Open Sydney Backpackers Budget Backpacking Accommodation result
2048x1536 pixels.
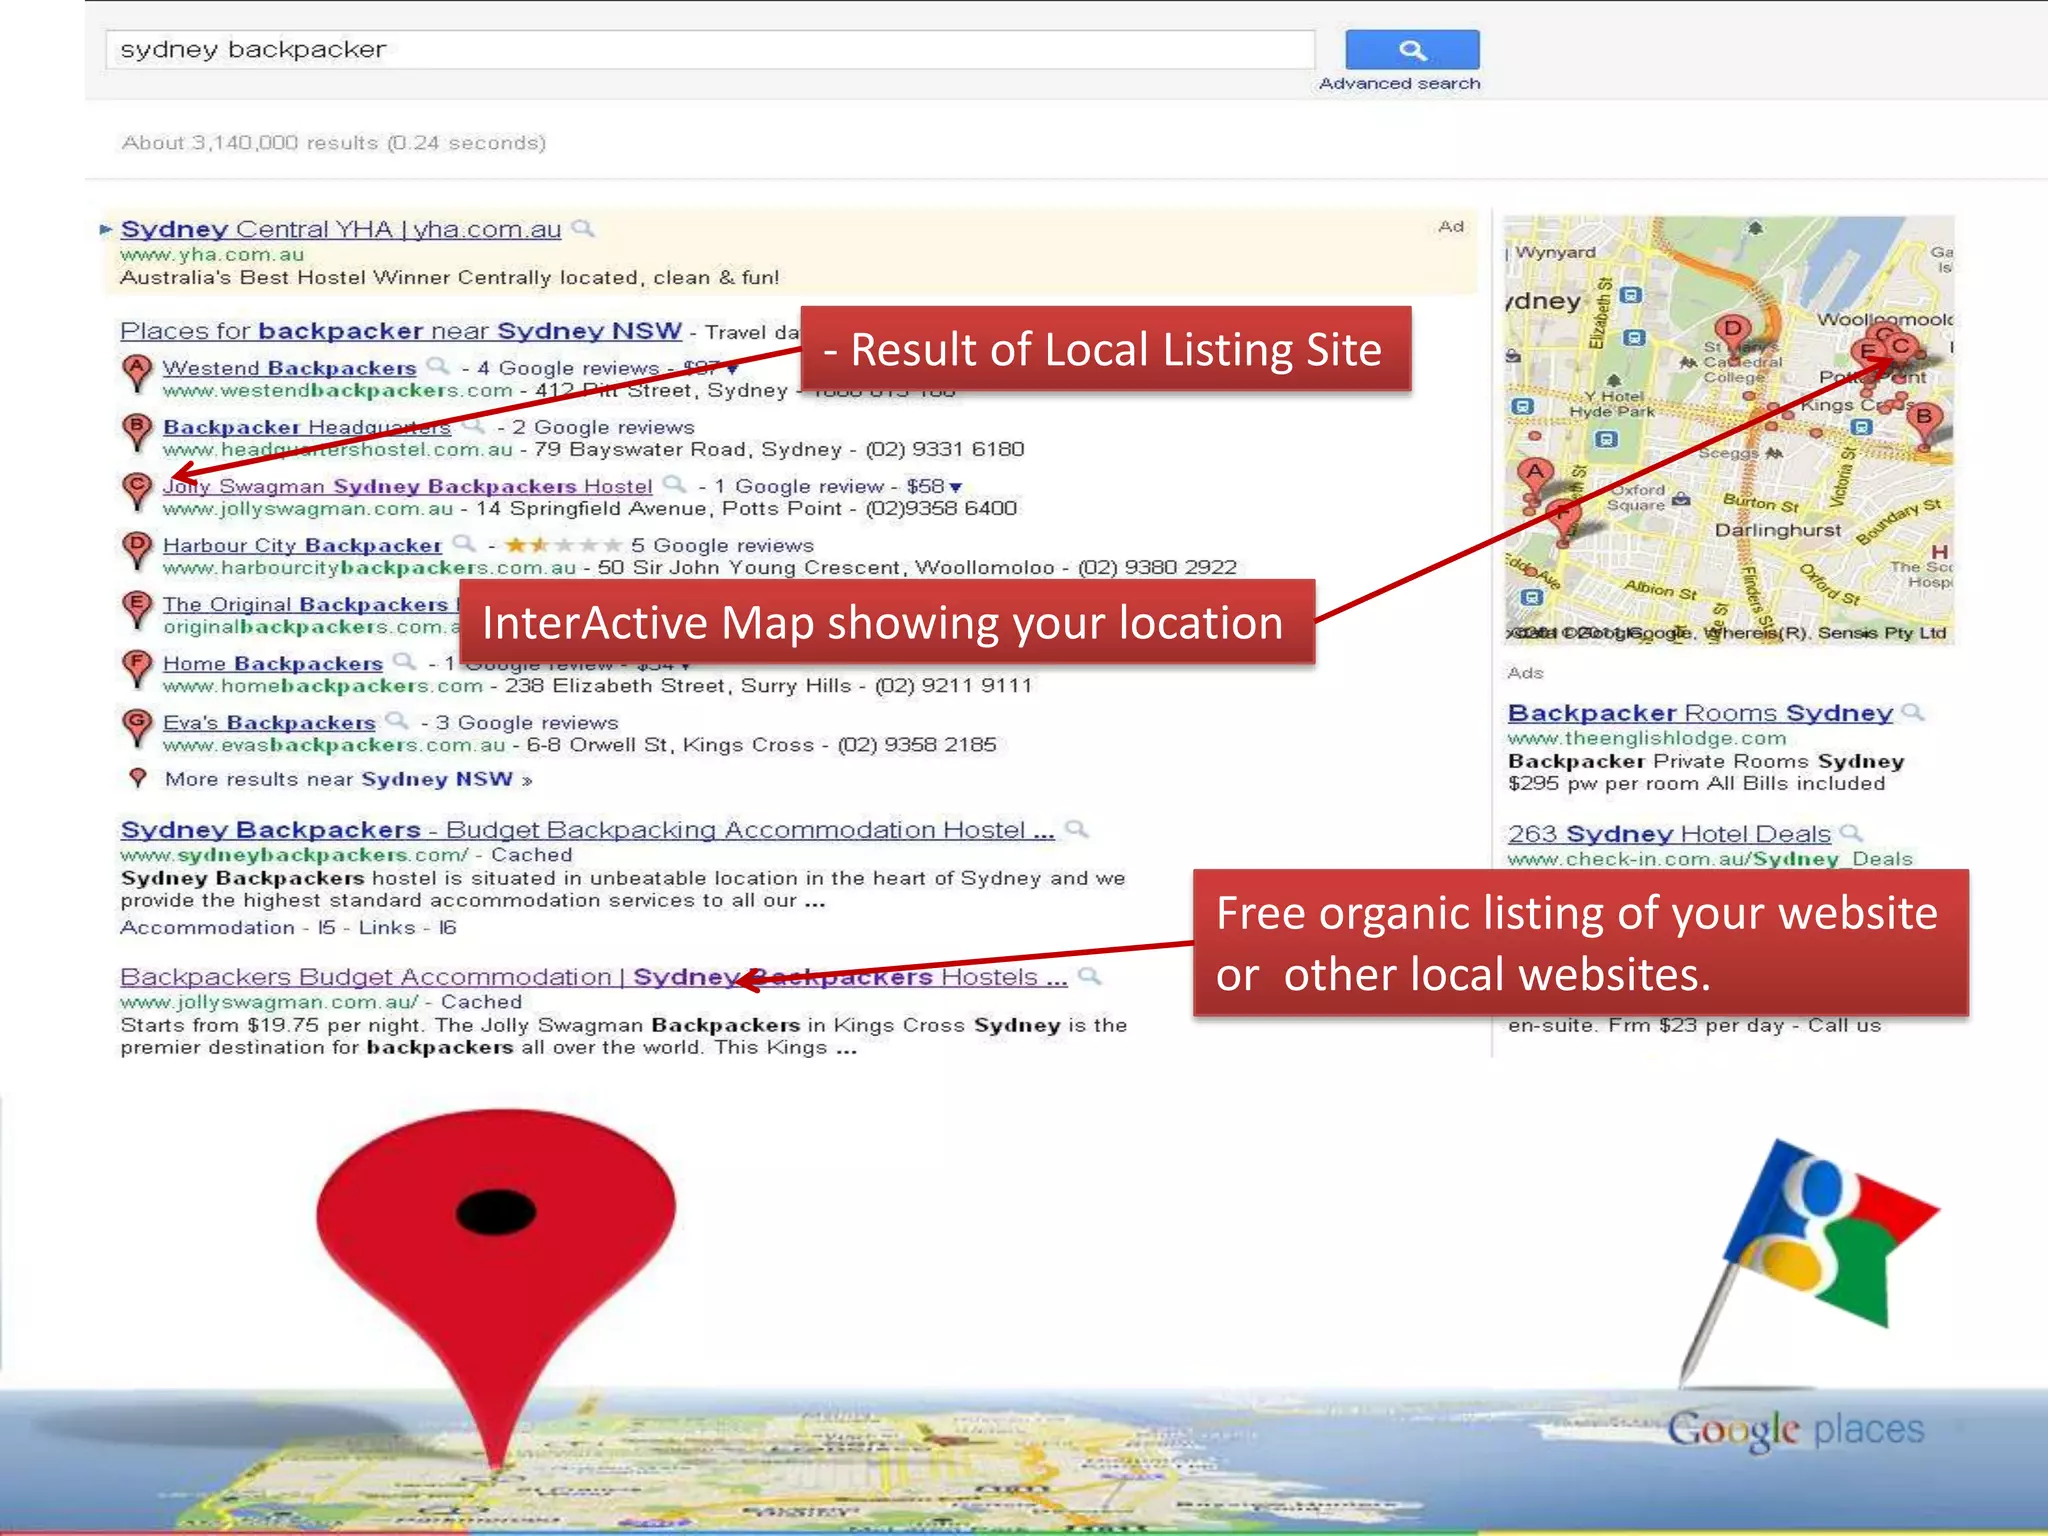(x=587, y=830)
